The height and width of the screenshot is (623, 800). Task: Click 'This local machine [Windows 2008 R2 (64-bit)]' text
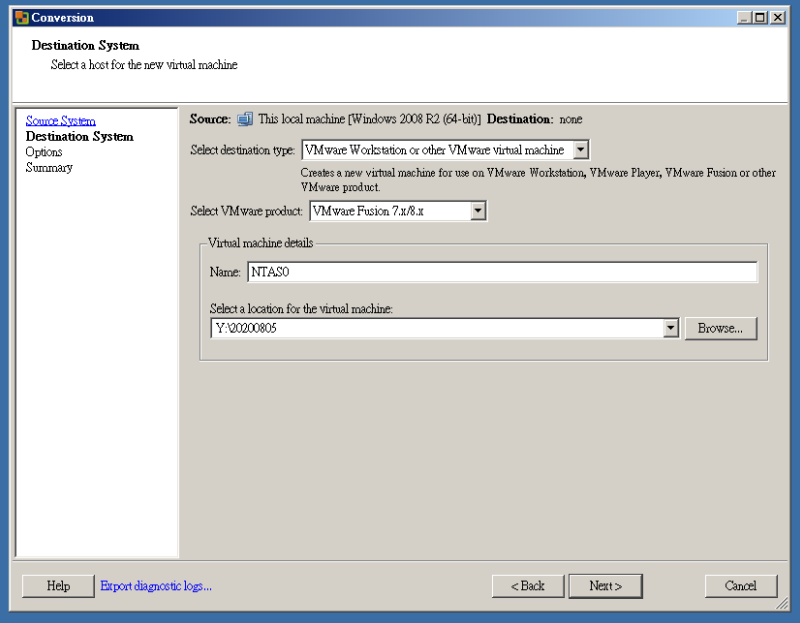point(369,119)
